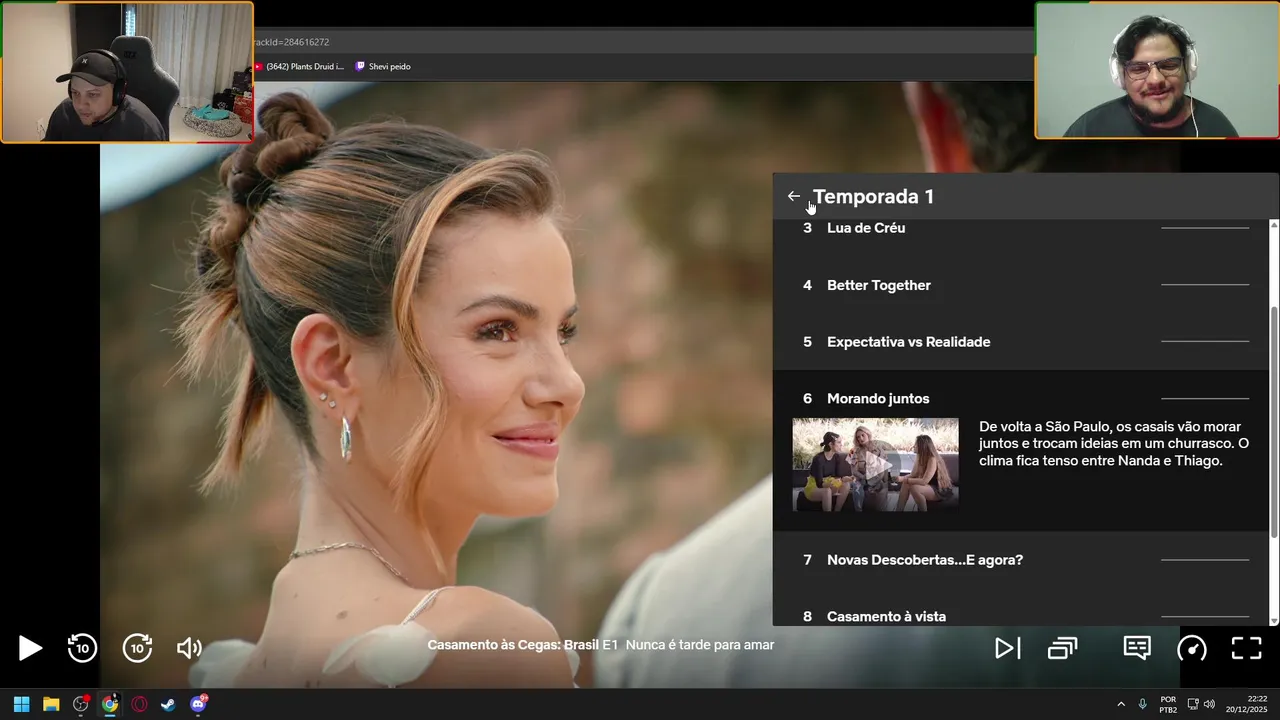
Task: Open the Windows Start menu
Action: [21, 704]
